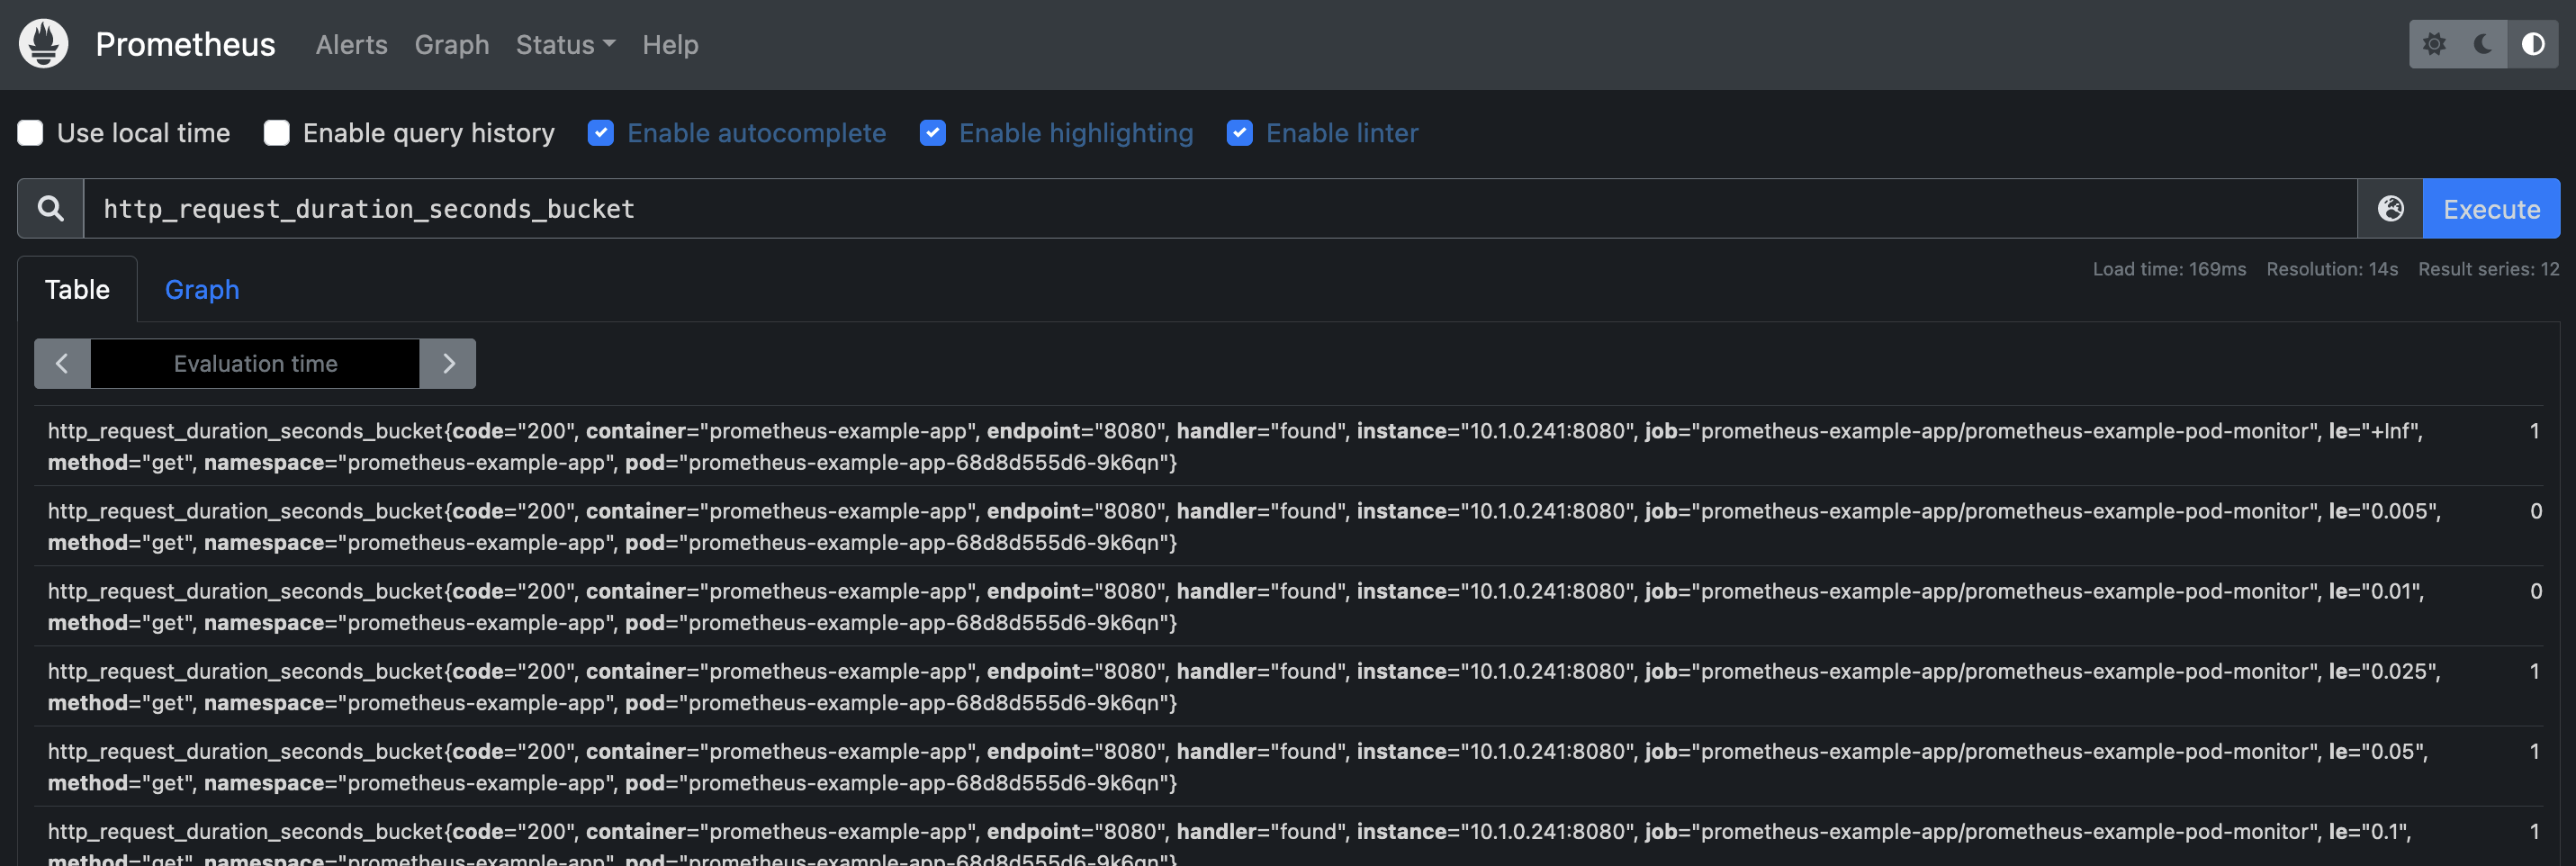The image size is (2576, 866).
Task: Step evaluation time backward arrow
Action: pos(62,363)
